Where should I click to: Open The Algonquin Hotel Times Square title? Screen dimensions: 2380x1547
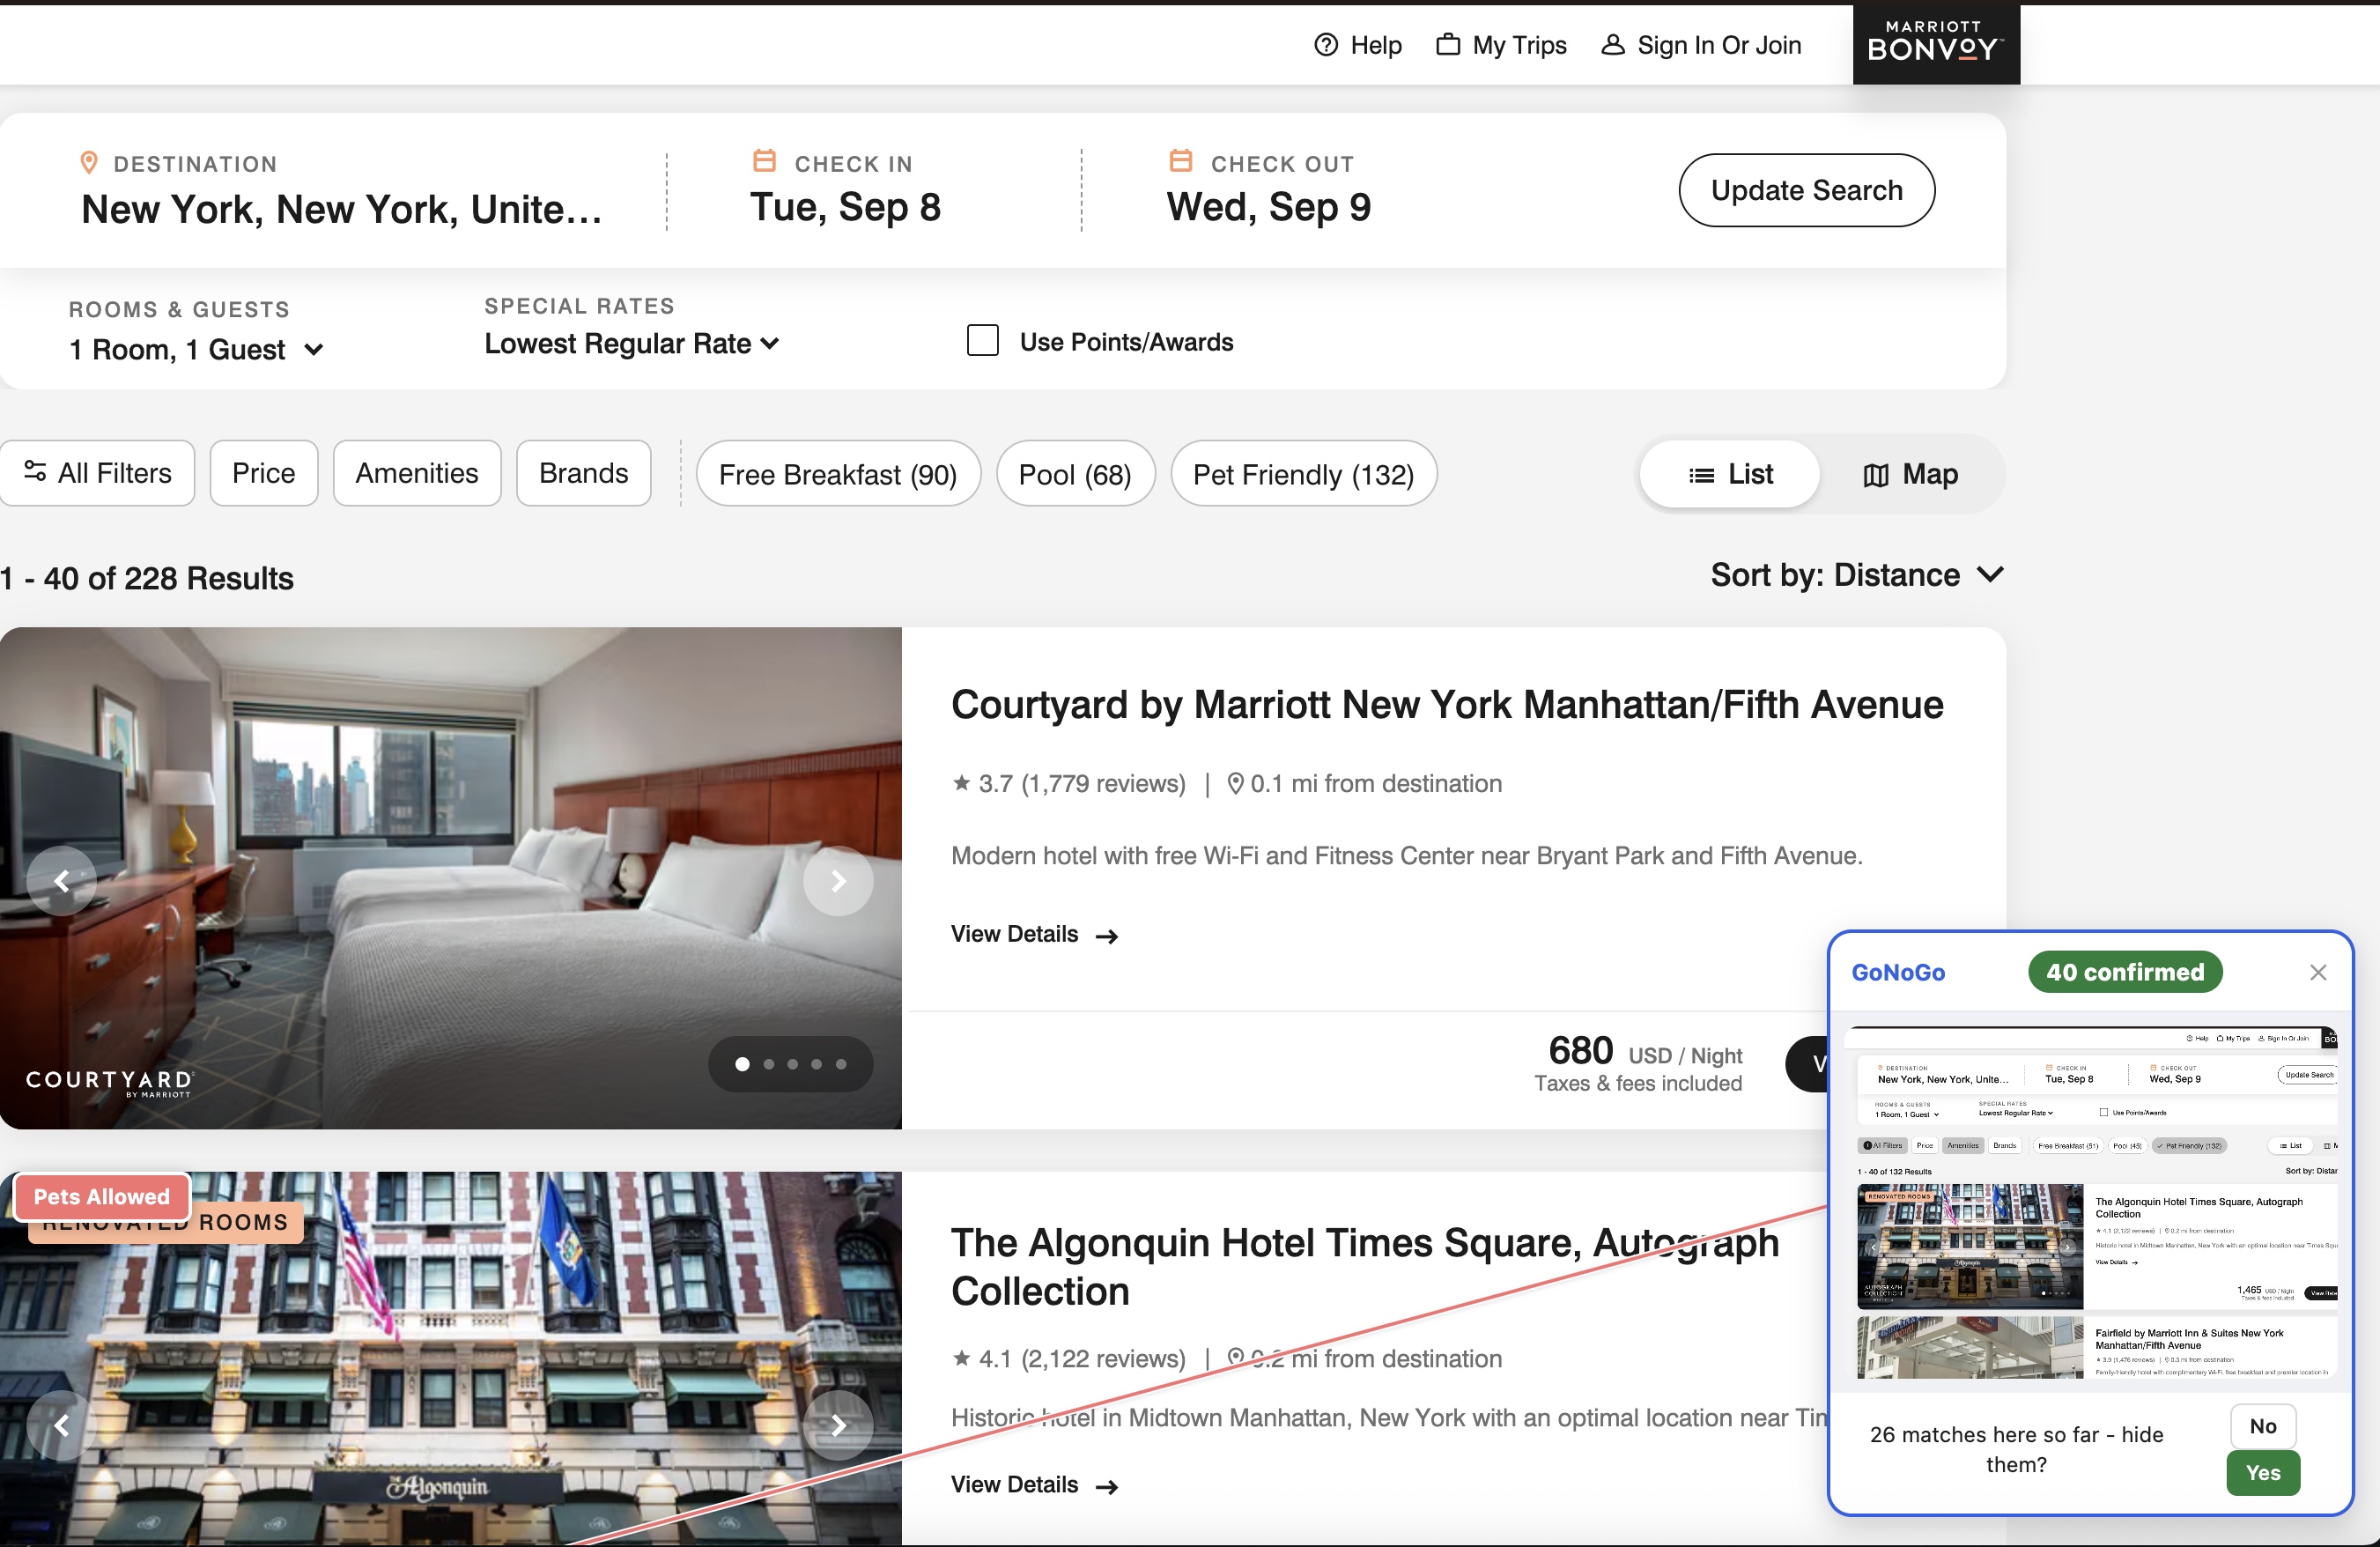click(x=1365, y=1266)
